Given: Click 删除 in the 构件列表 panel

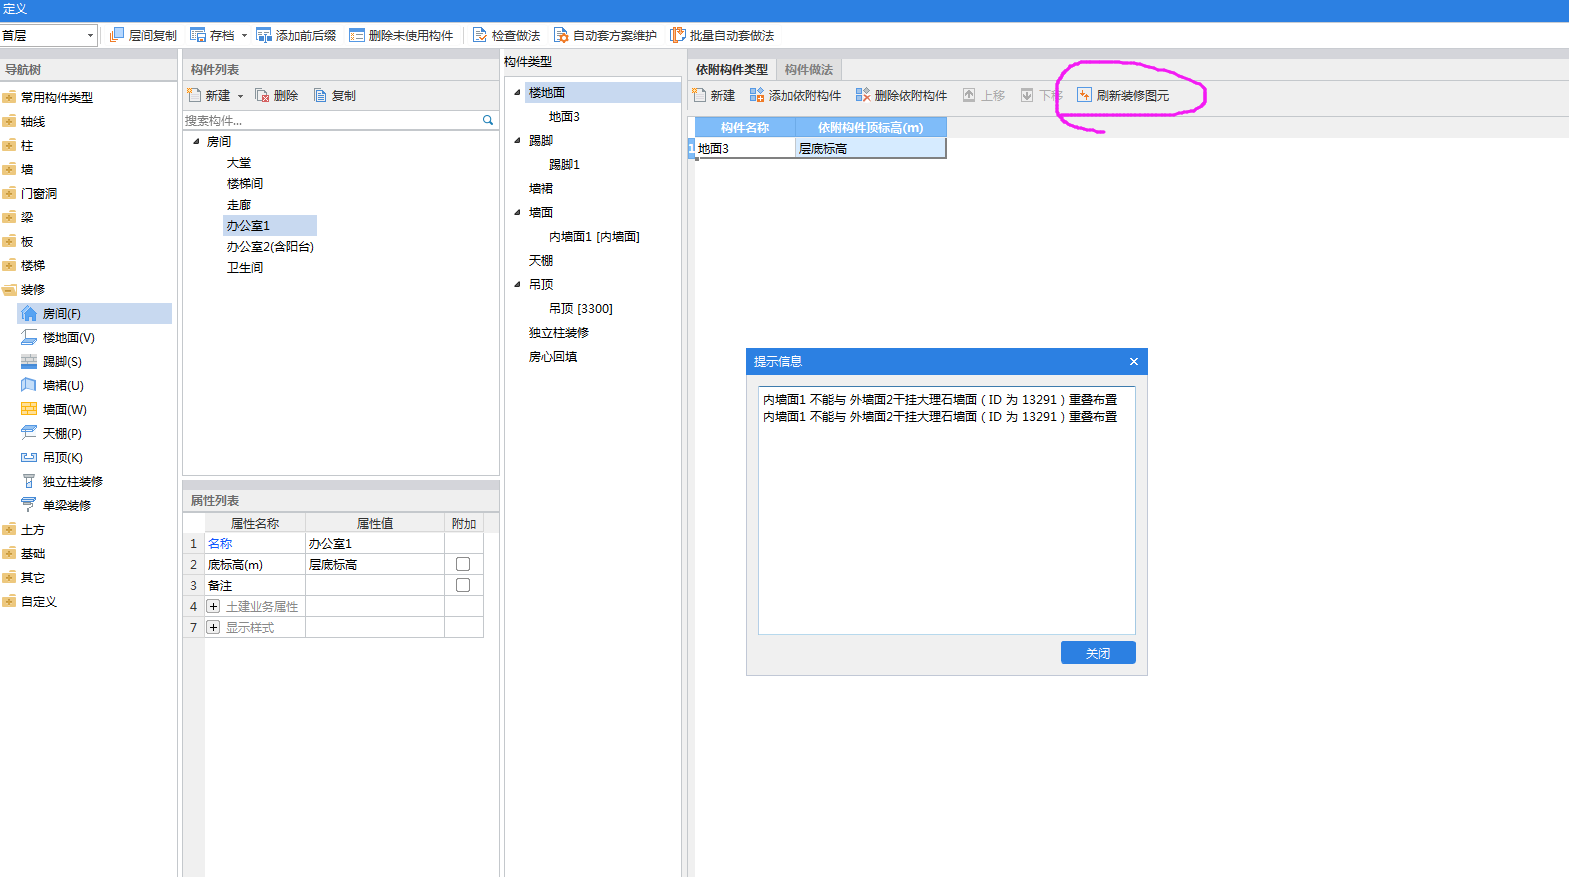Looking at the screenshot, I should point(277,95).
